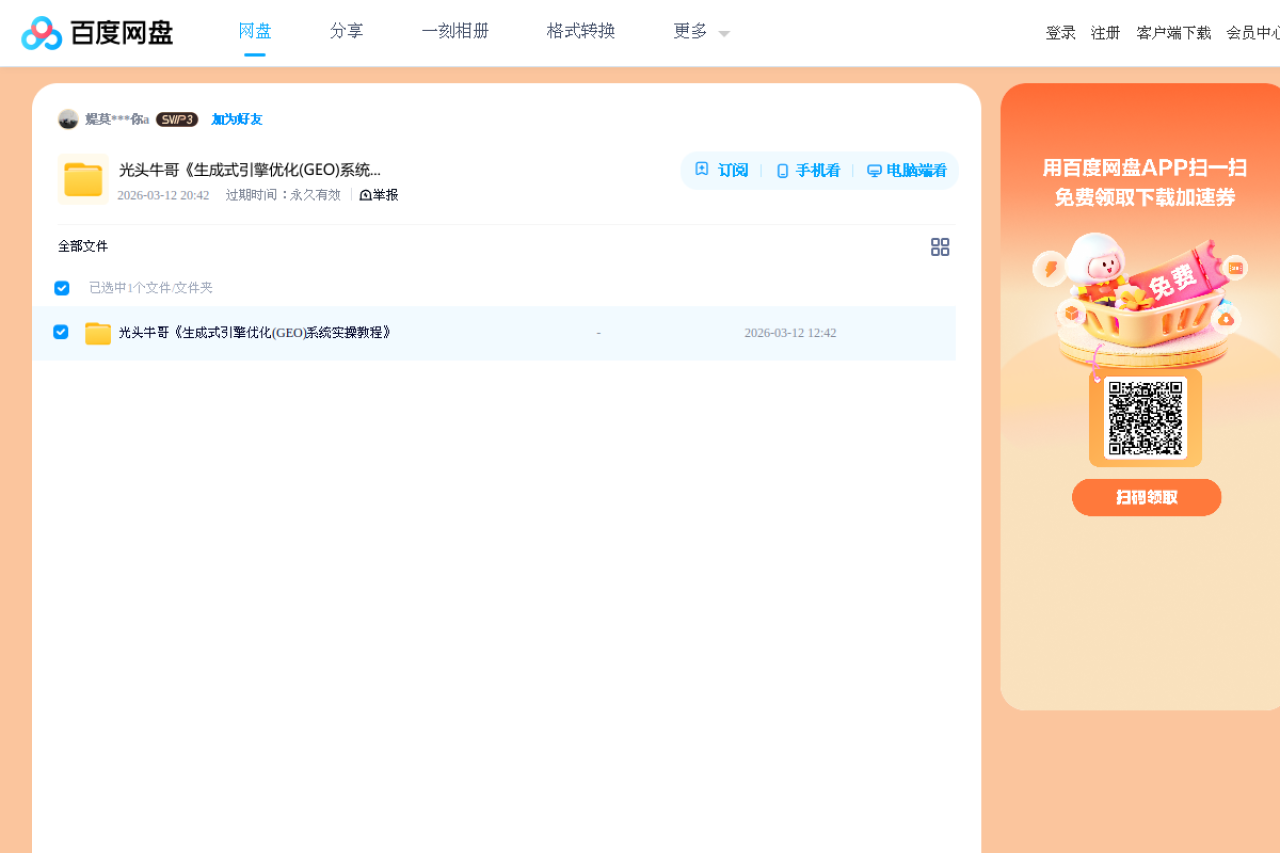Scan QR code image for download coupon
This screenshot has height=853, width=1280.
coord(1145,417)
